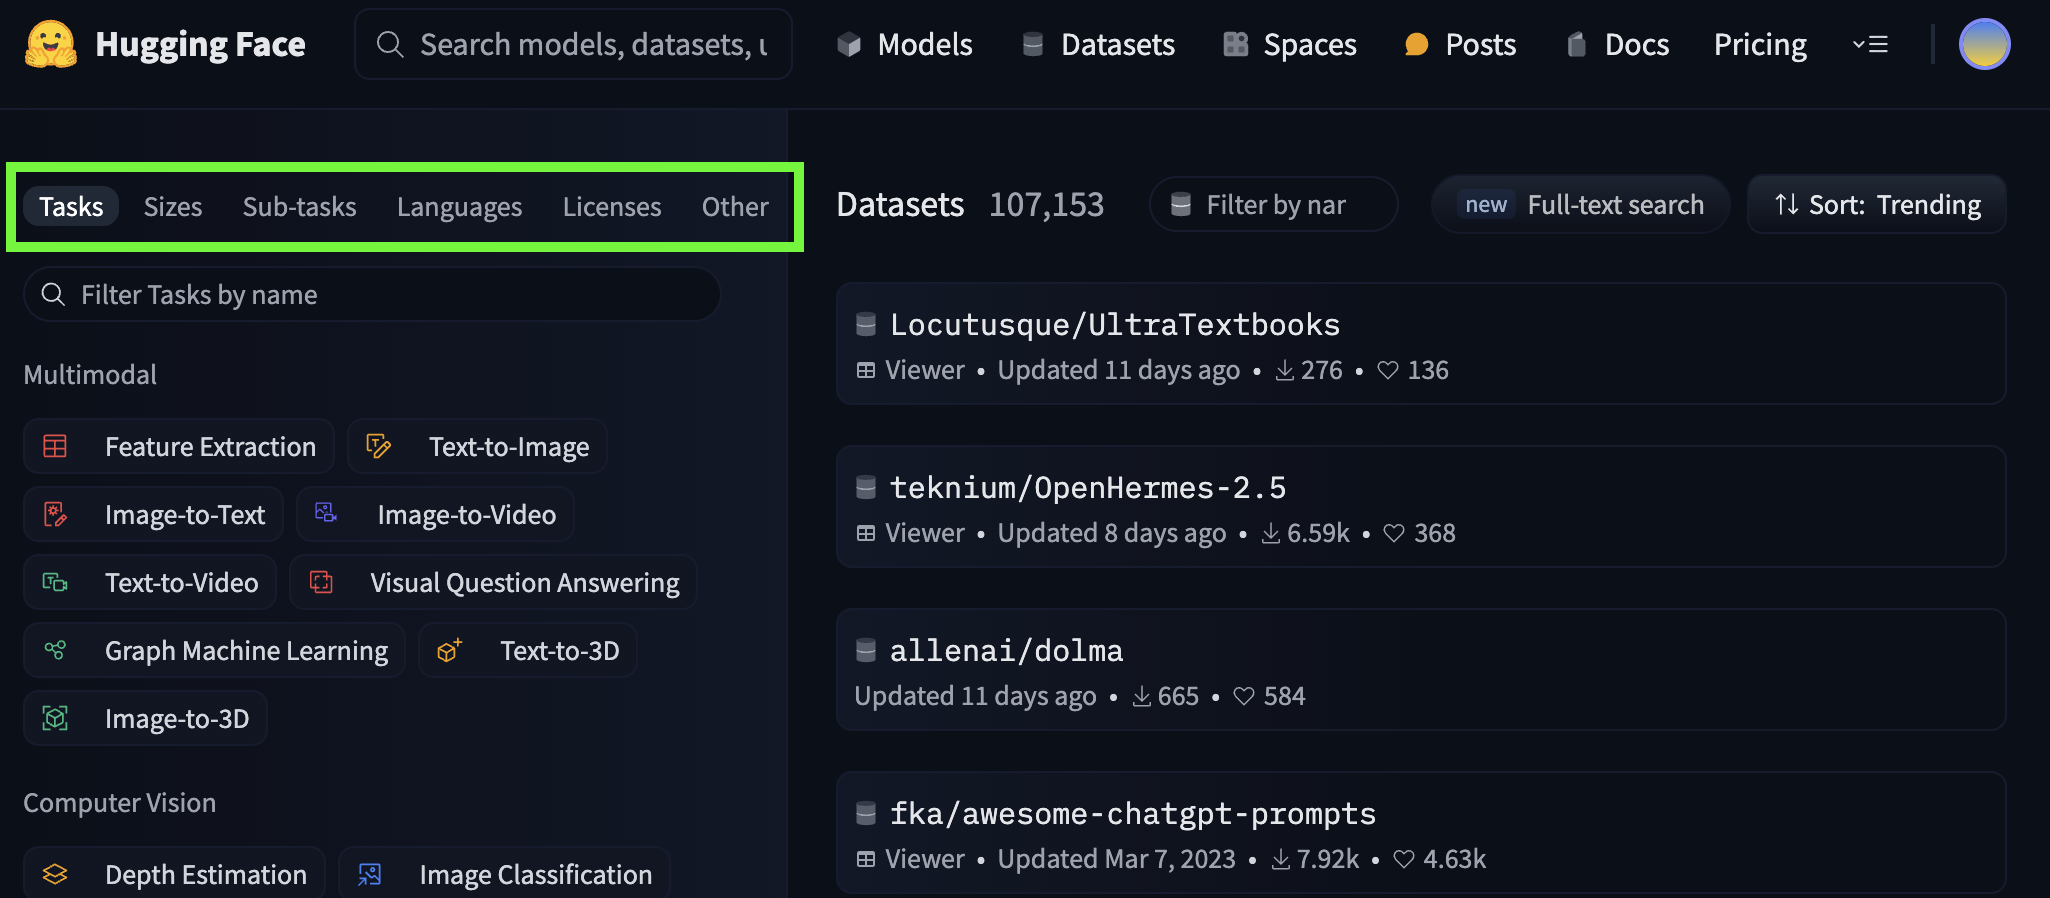Filter by Text-to-3D task

[x=527, y=650]
